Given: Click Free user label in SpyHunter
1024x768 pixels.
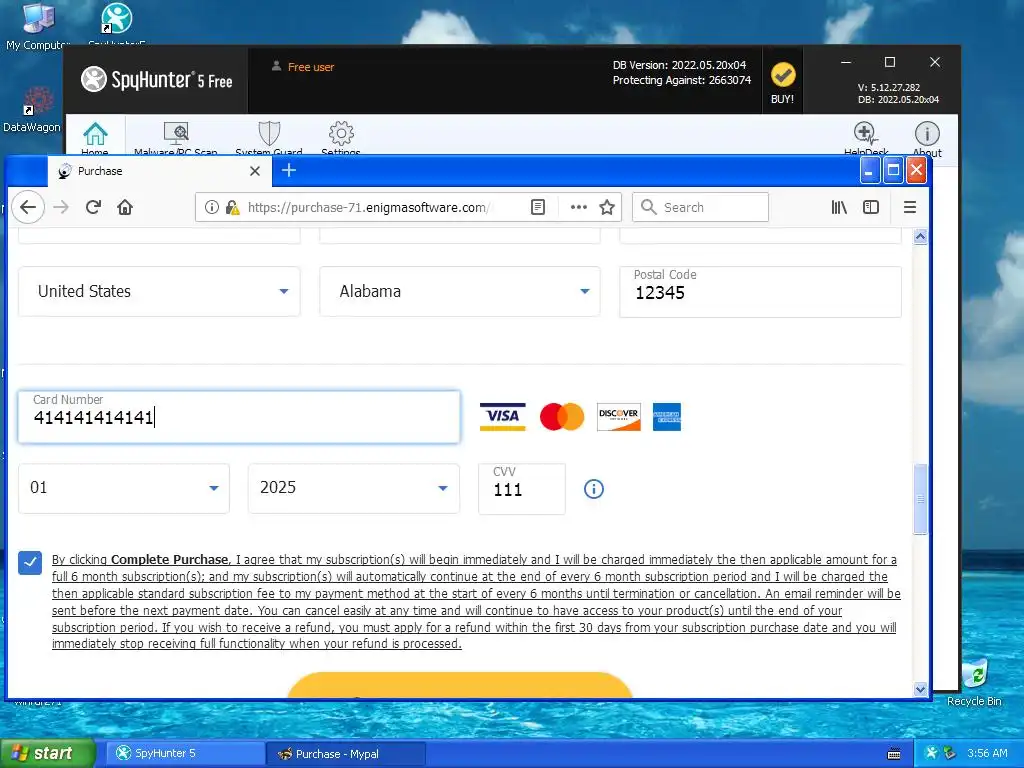Looking at the screenshot, I should pyautogui.click(x=311, y=67).
